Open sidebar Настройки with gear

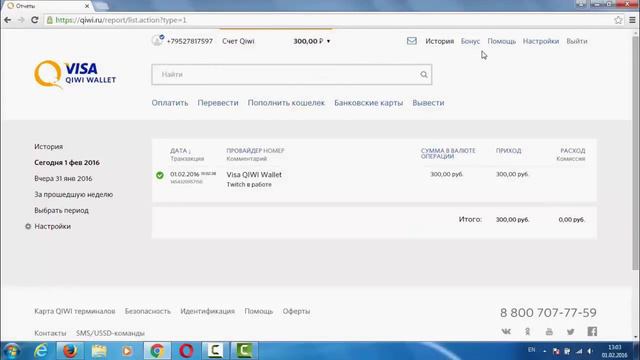tap(48, 226)
